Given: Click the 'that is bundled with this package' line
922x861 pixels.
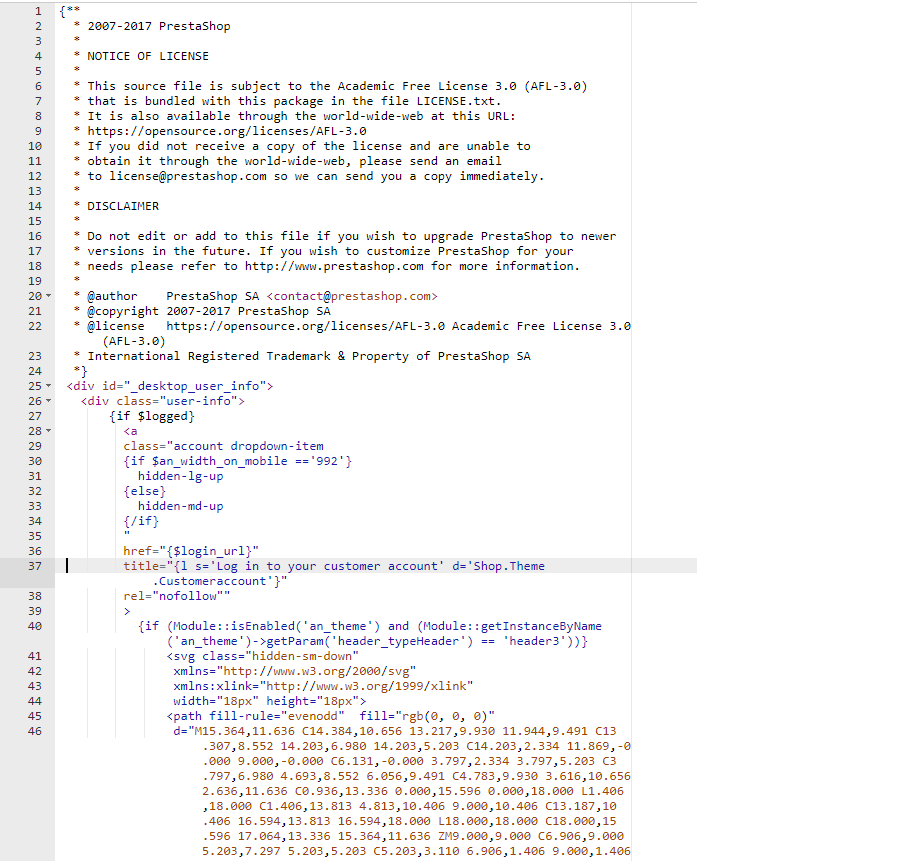Looking at the screenshot, I should coord(295,101).
